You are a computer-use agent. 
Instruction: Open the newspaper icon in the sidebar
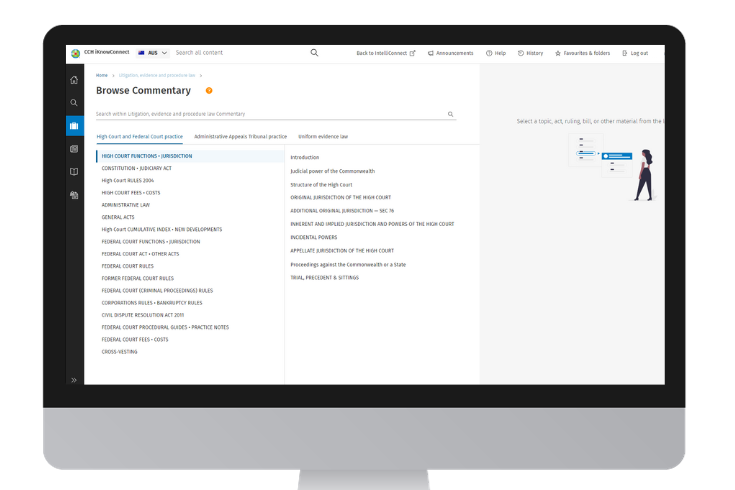click(x=74, y=149)
